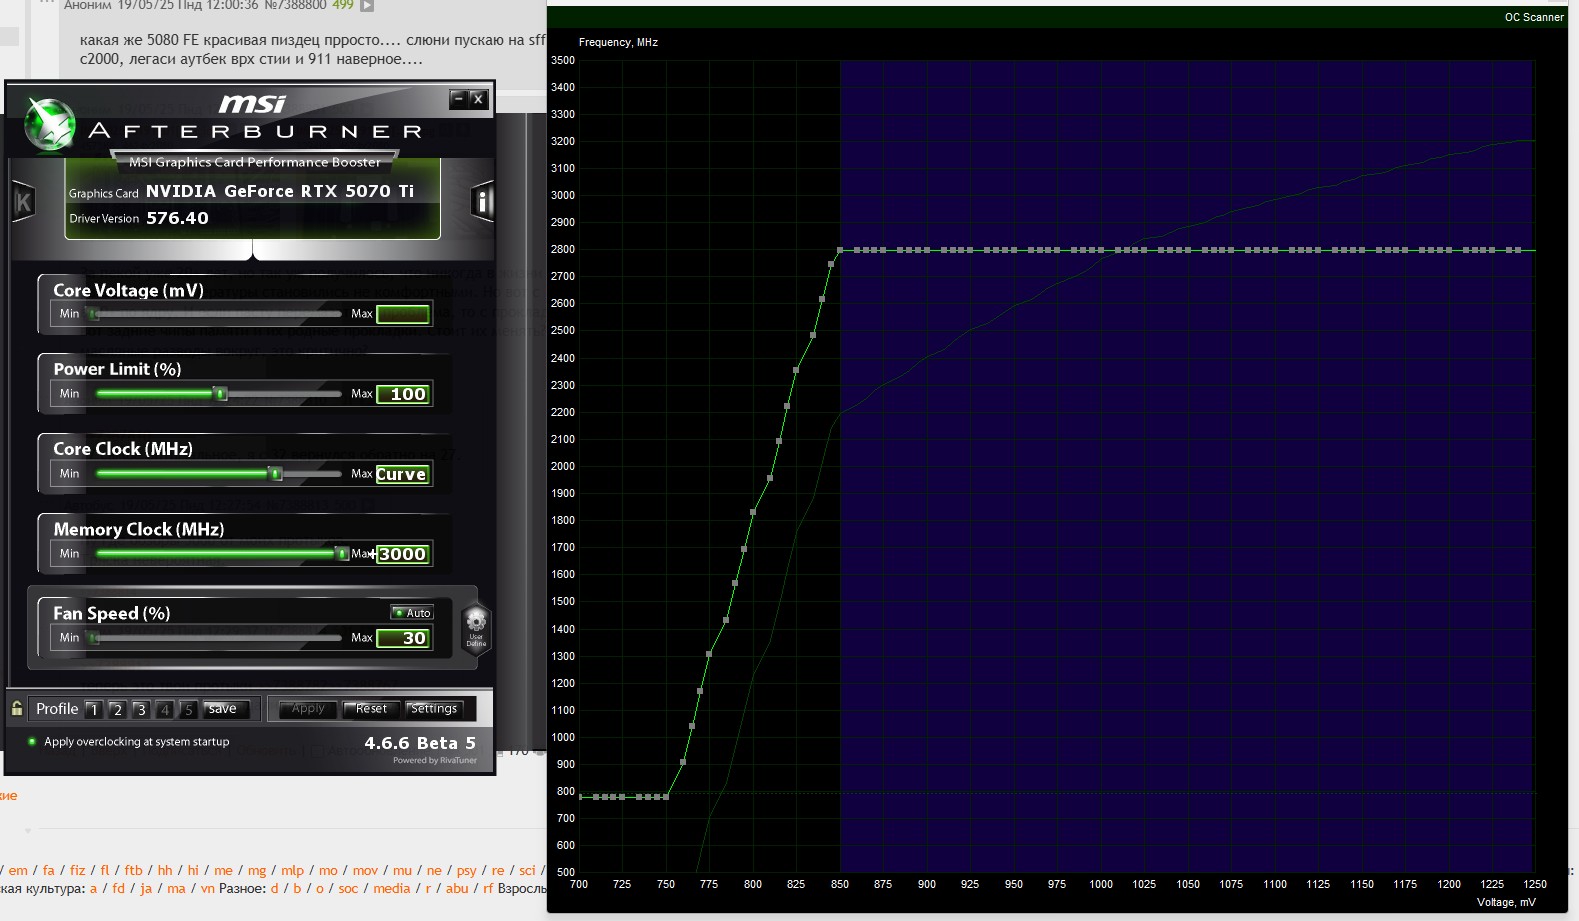
Task: Click the Core Clock slider handle
Action: click(276, 474)
